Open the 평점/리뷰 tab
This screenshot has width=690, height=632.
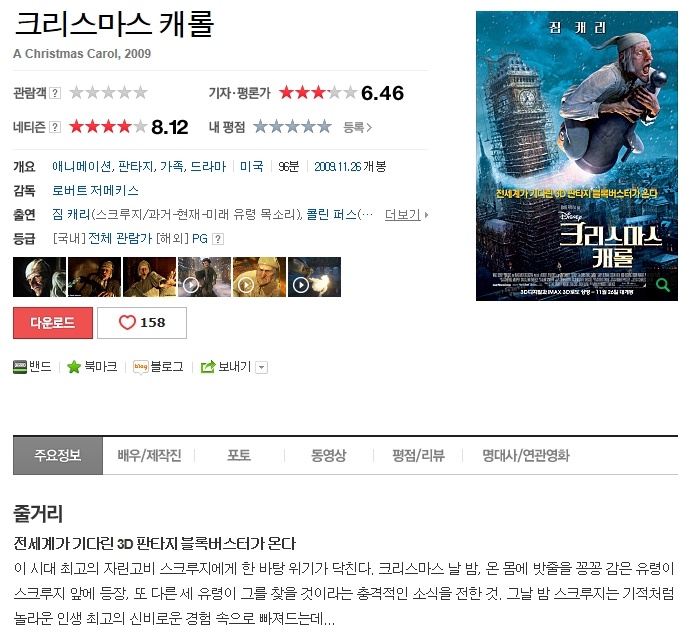point(418,456)
